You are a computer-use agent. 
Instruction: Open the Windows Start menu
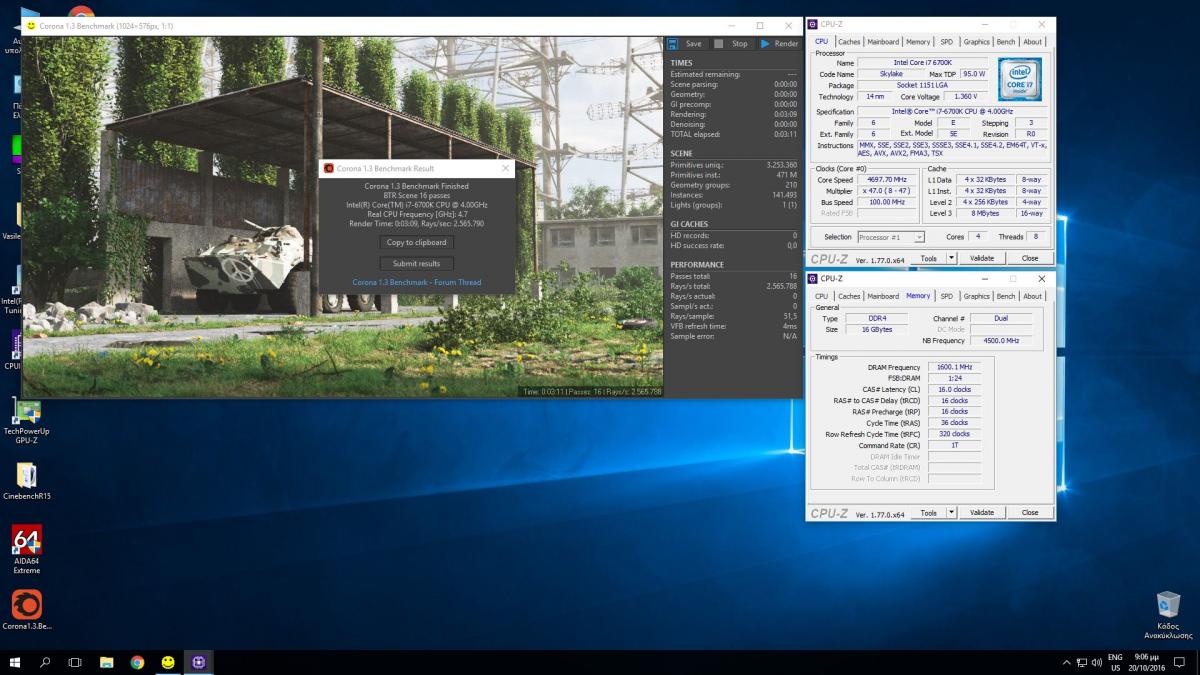click(15, 662)
